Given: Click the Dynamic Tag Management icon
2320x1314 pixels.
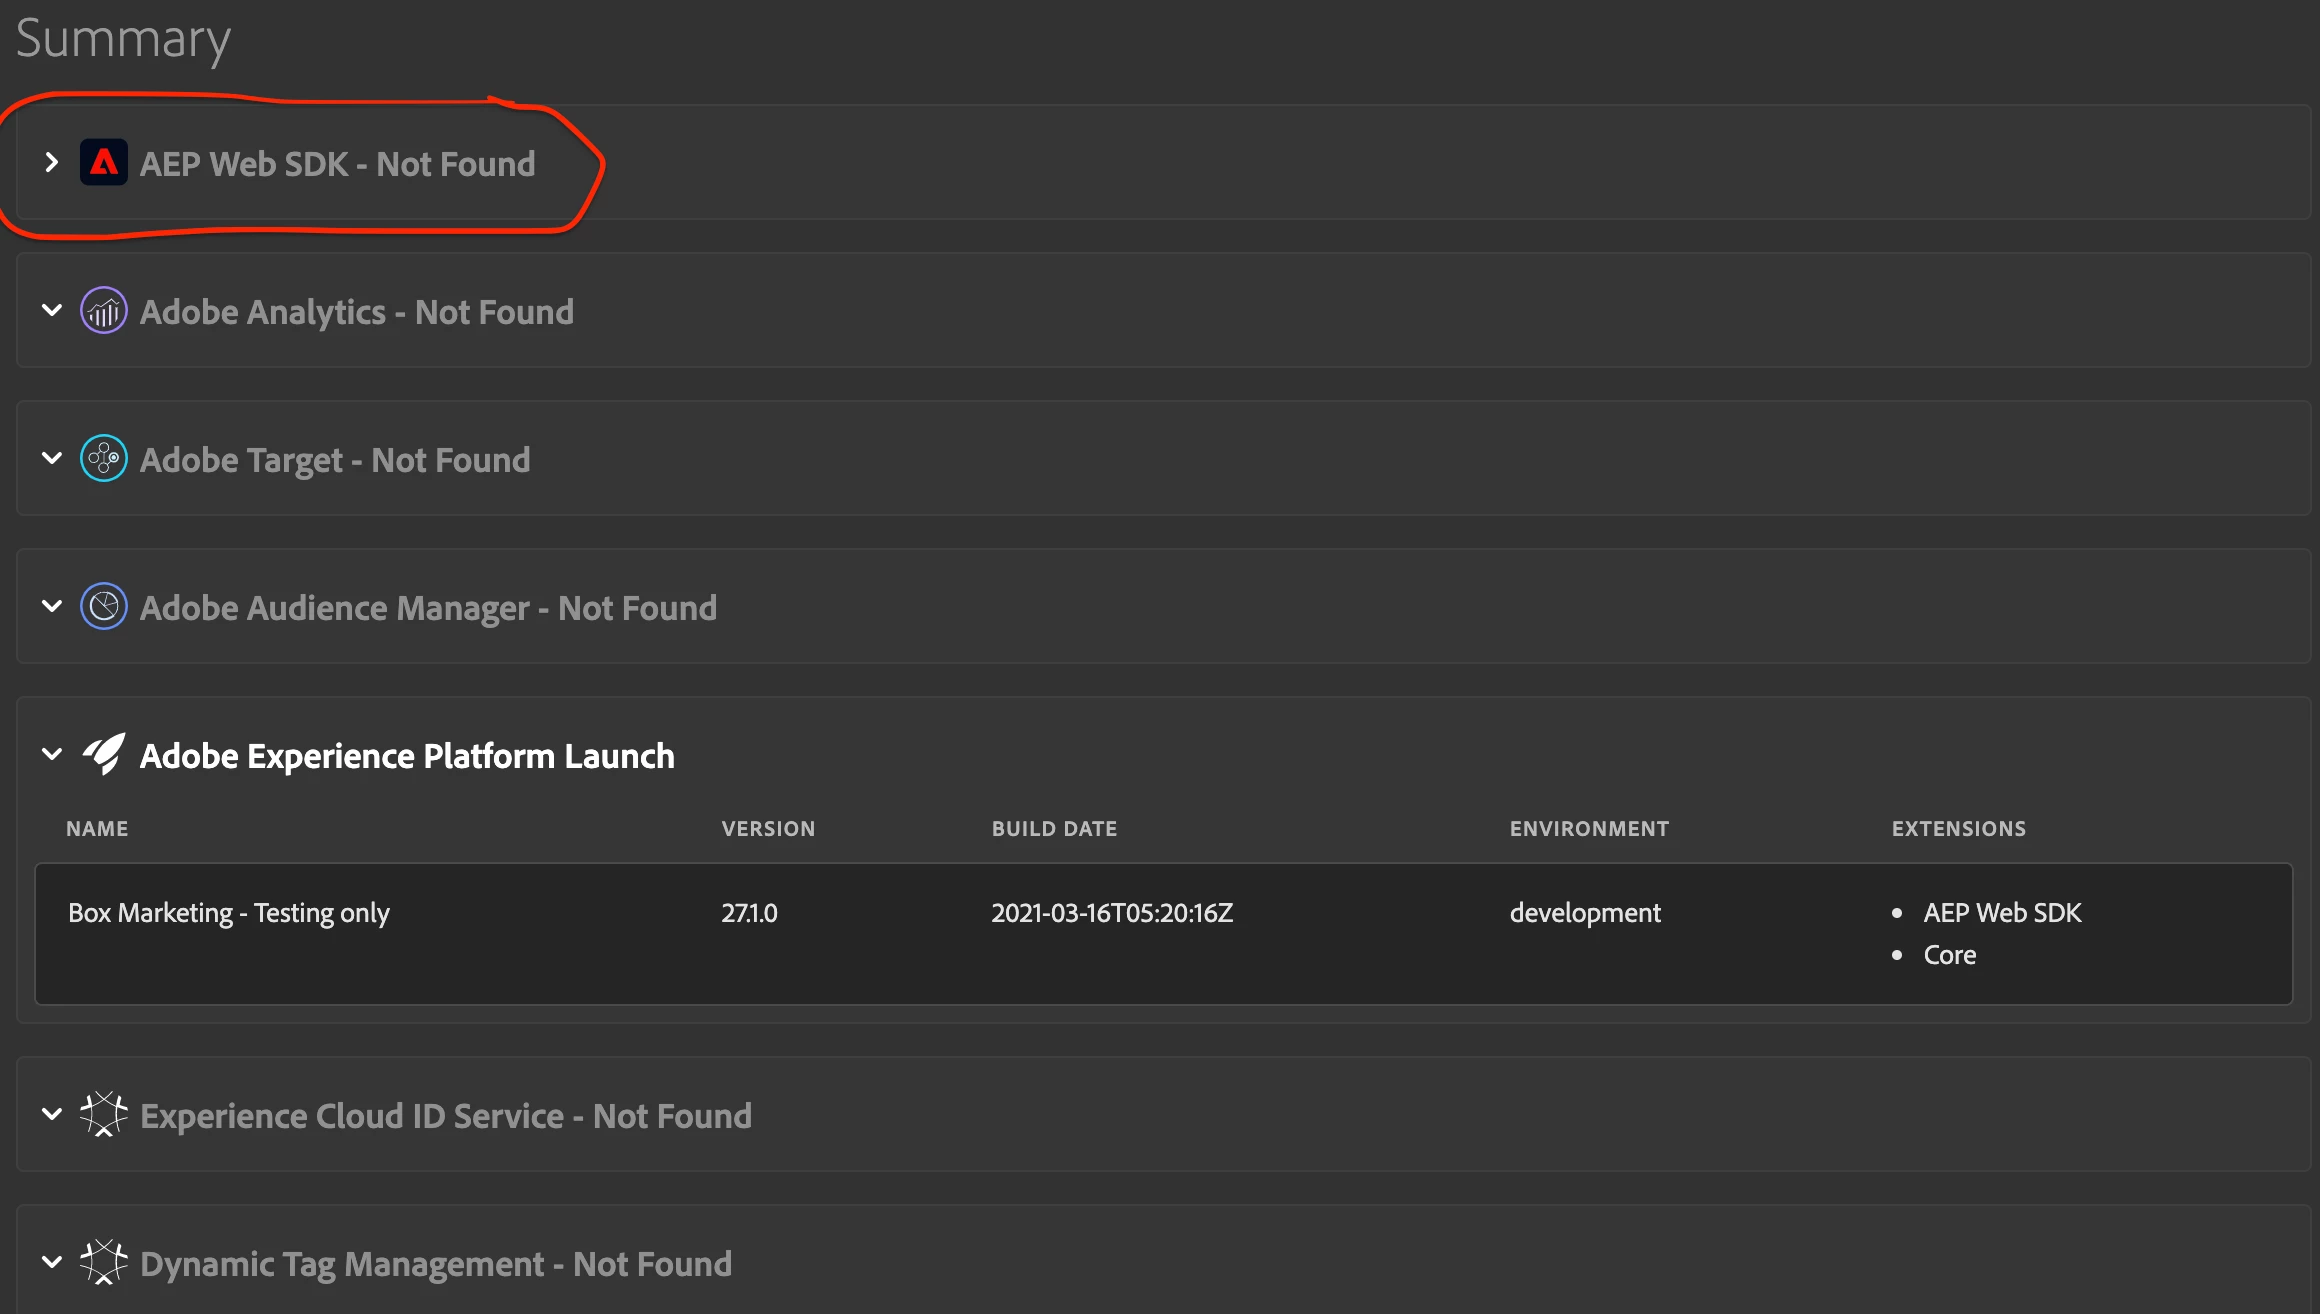Looking at the screenshot, I should (x=104, y=1263).
